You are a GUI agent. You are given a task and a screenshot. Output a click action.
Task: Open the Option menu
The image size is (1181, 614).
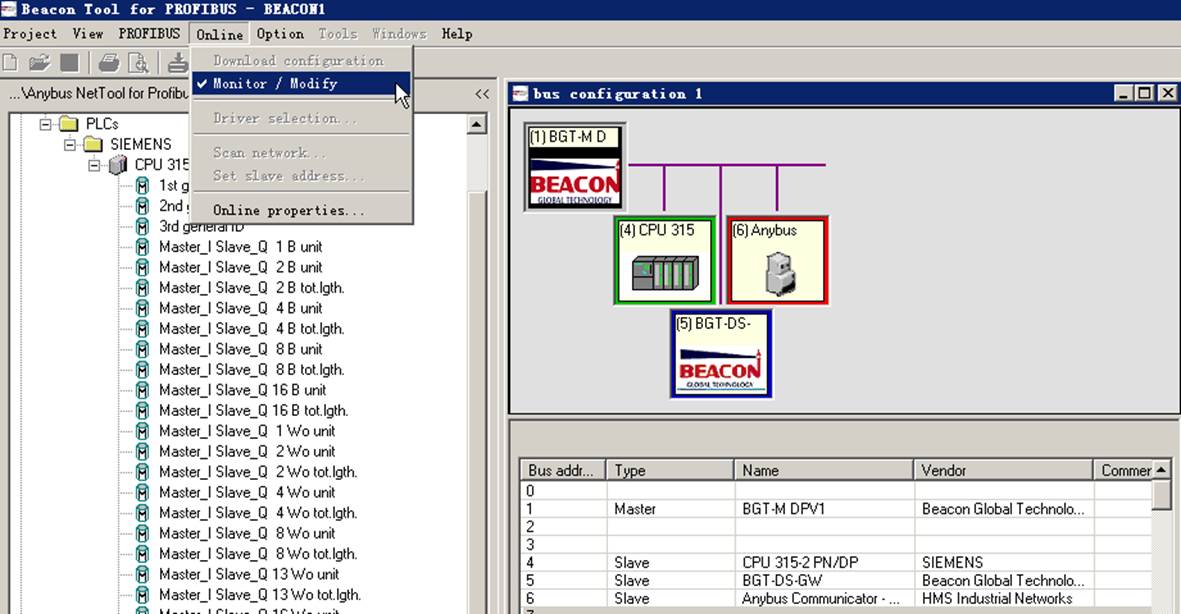[x=280, y=34]
